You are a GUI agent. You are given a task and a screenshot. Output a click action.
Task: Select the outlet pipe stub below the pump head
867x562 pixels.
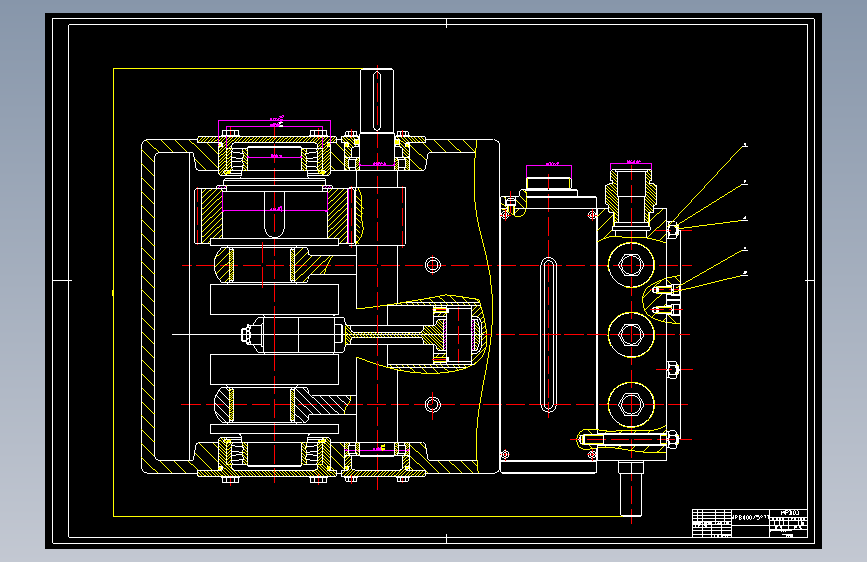pyautogui.click(x=630, y=489)
